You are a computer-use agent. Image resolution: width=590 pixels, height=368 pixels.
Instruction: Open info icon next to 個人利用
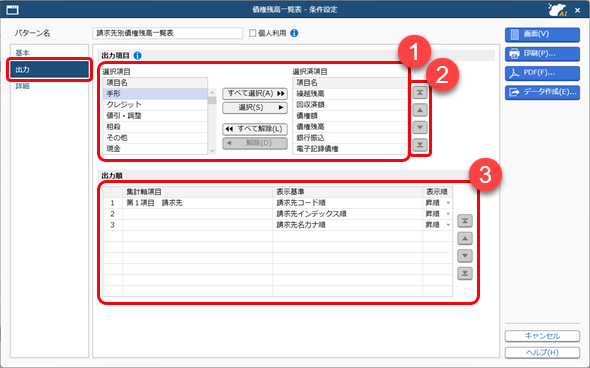(294, 33)
